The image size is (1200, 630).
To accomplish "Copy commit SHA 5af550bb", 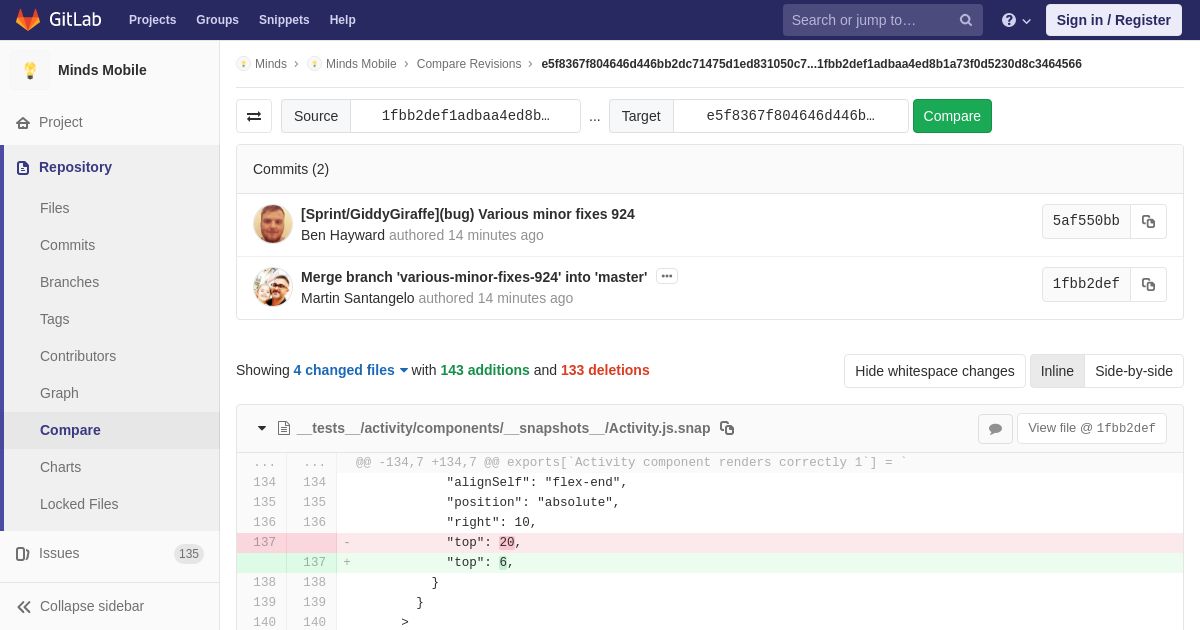I will click(x=1148, y=222).
